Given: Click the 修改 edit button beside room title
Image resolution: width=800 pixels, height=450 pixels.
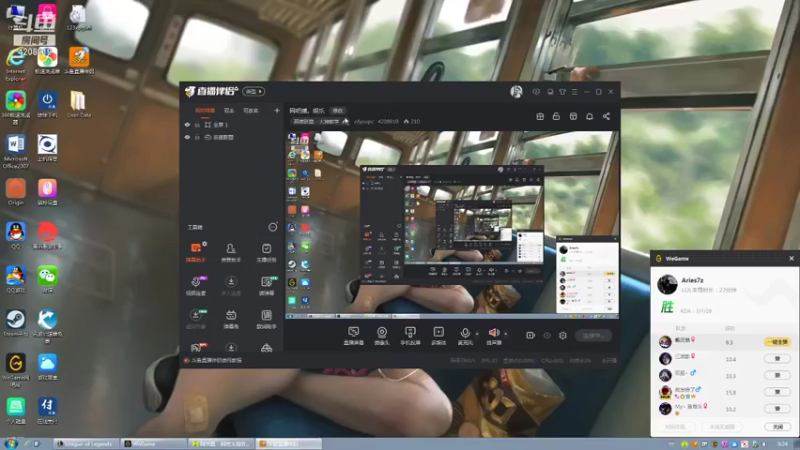Looking at the screenshot, I should pyautogui.click(x=338, y=110).
